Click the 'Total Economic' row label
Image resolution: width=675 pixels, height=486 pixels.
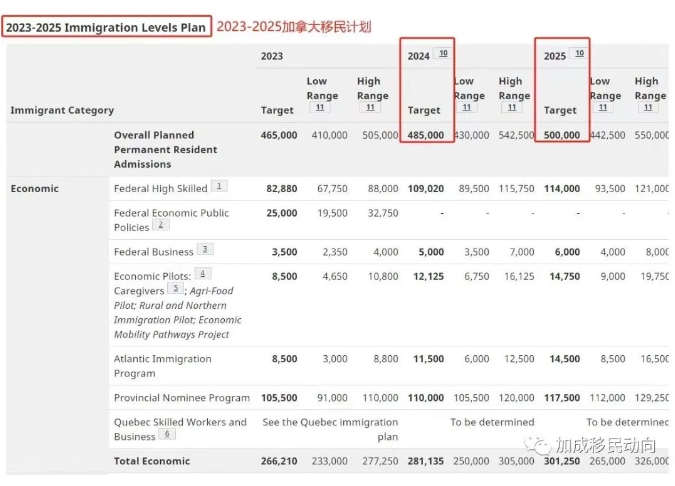[152, 461]
